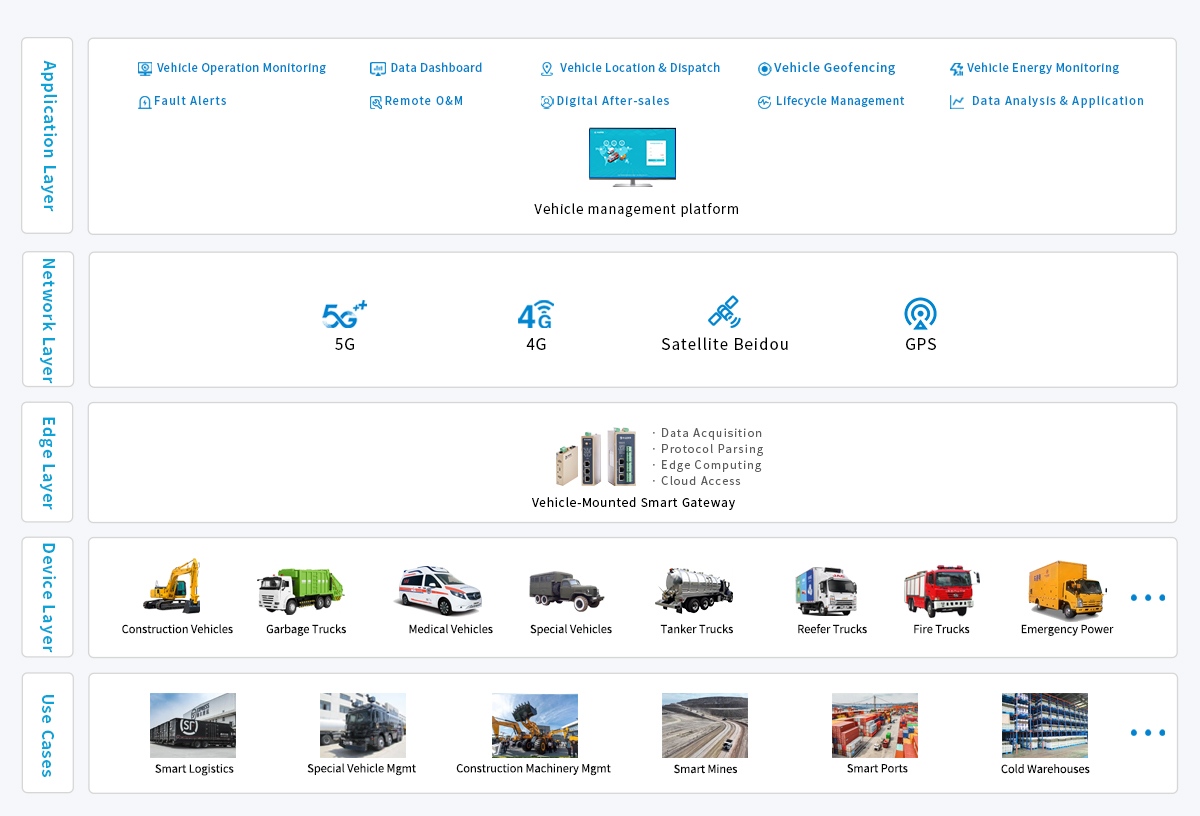The width and height of the screenshot is (1200, 816).
Task: Select the Fire Trucks image
Action: (941, 591)
